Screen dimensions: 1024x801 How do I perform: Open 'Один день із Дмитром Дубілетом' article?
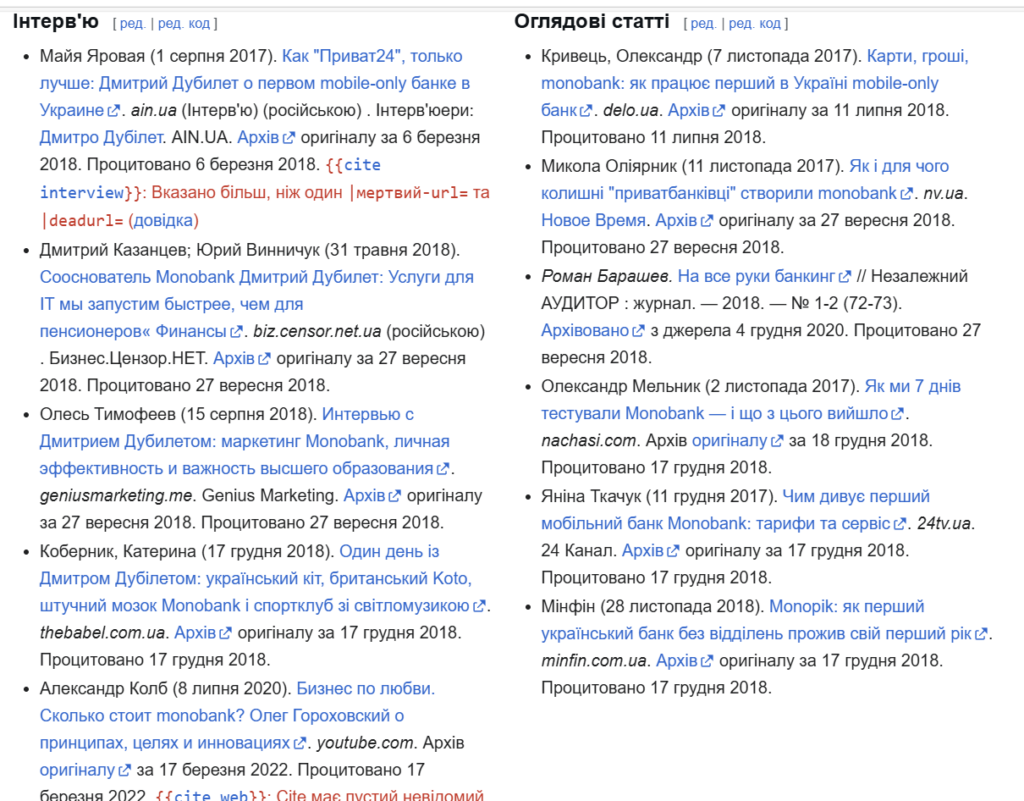(x=263, y=578)
